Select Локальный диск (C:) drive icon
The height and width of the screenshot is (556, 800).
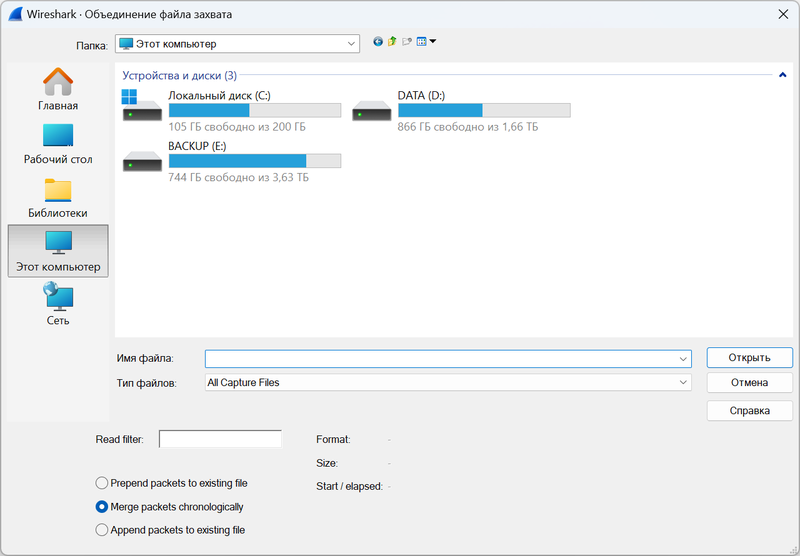(x=142, y=106)
